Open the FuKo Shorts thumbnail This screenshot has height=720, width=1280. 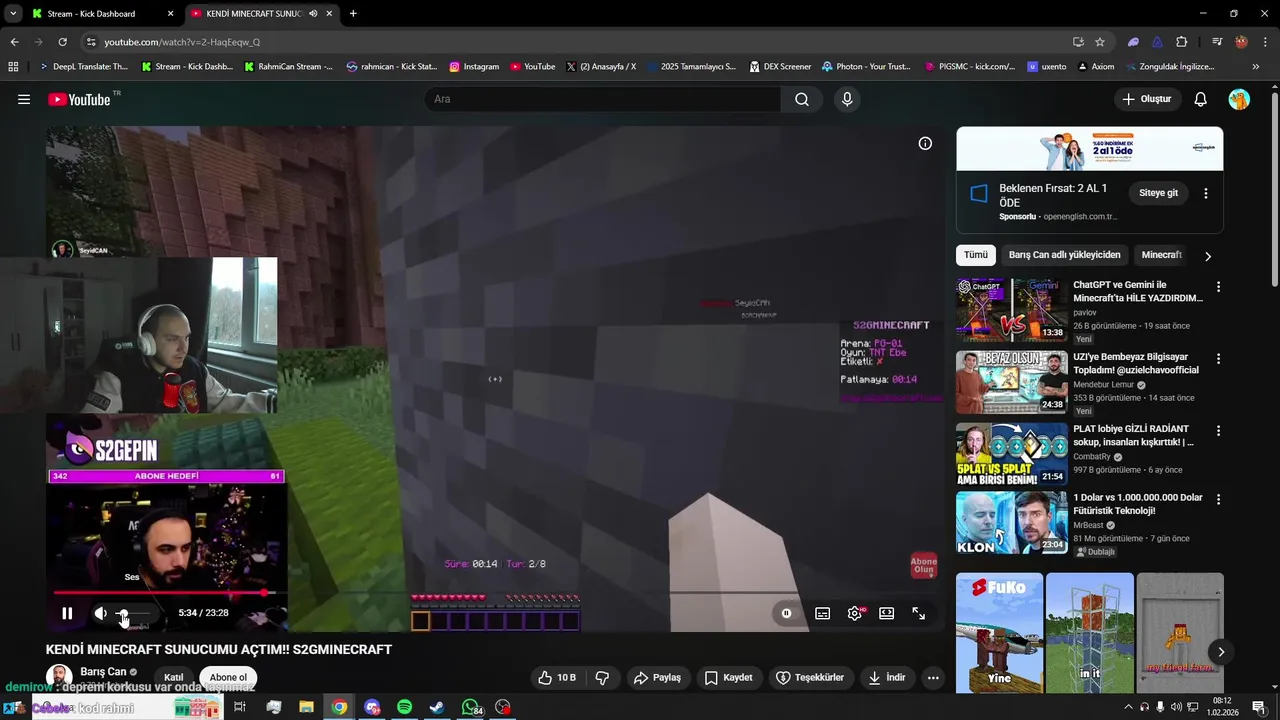tap(999, 632)
